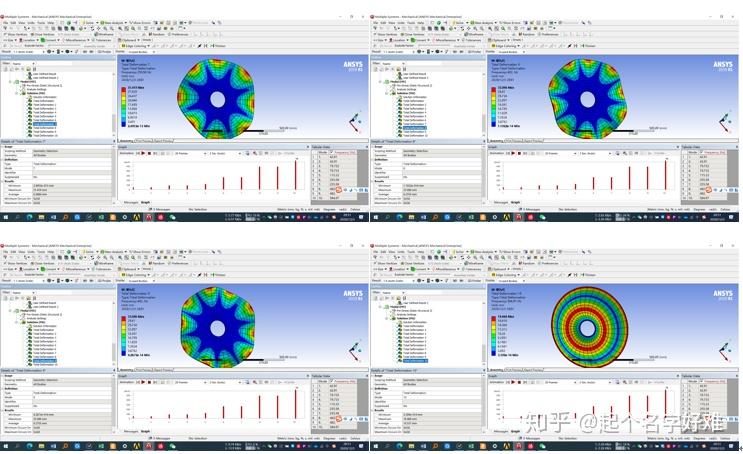
Task: Open New Analysis dropdown in Total Deformation 7 window
Action: click(113, 22)
